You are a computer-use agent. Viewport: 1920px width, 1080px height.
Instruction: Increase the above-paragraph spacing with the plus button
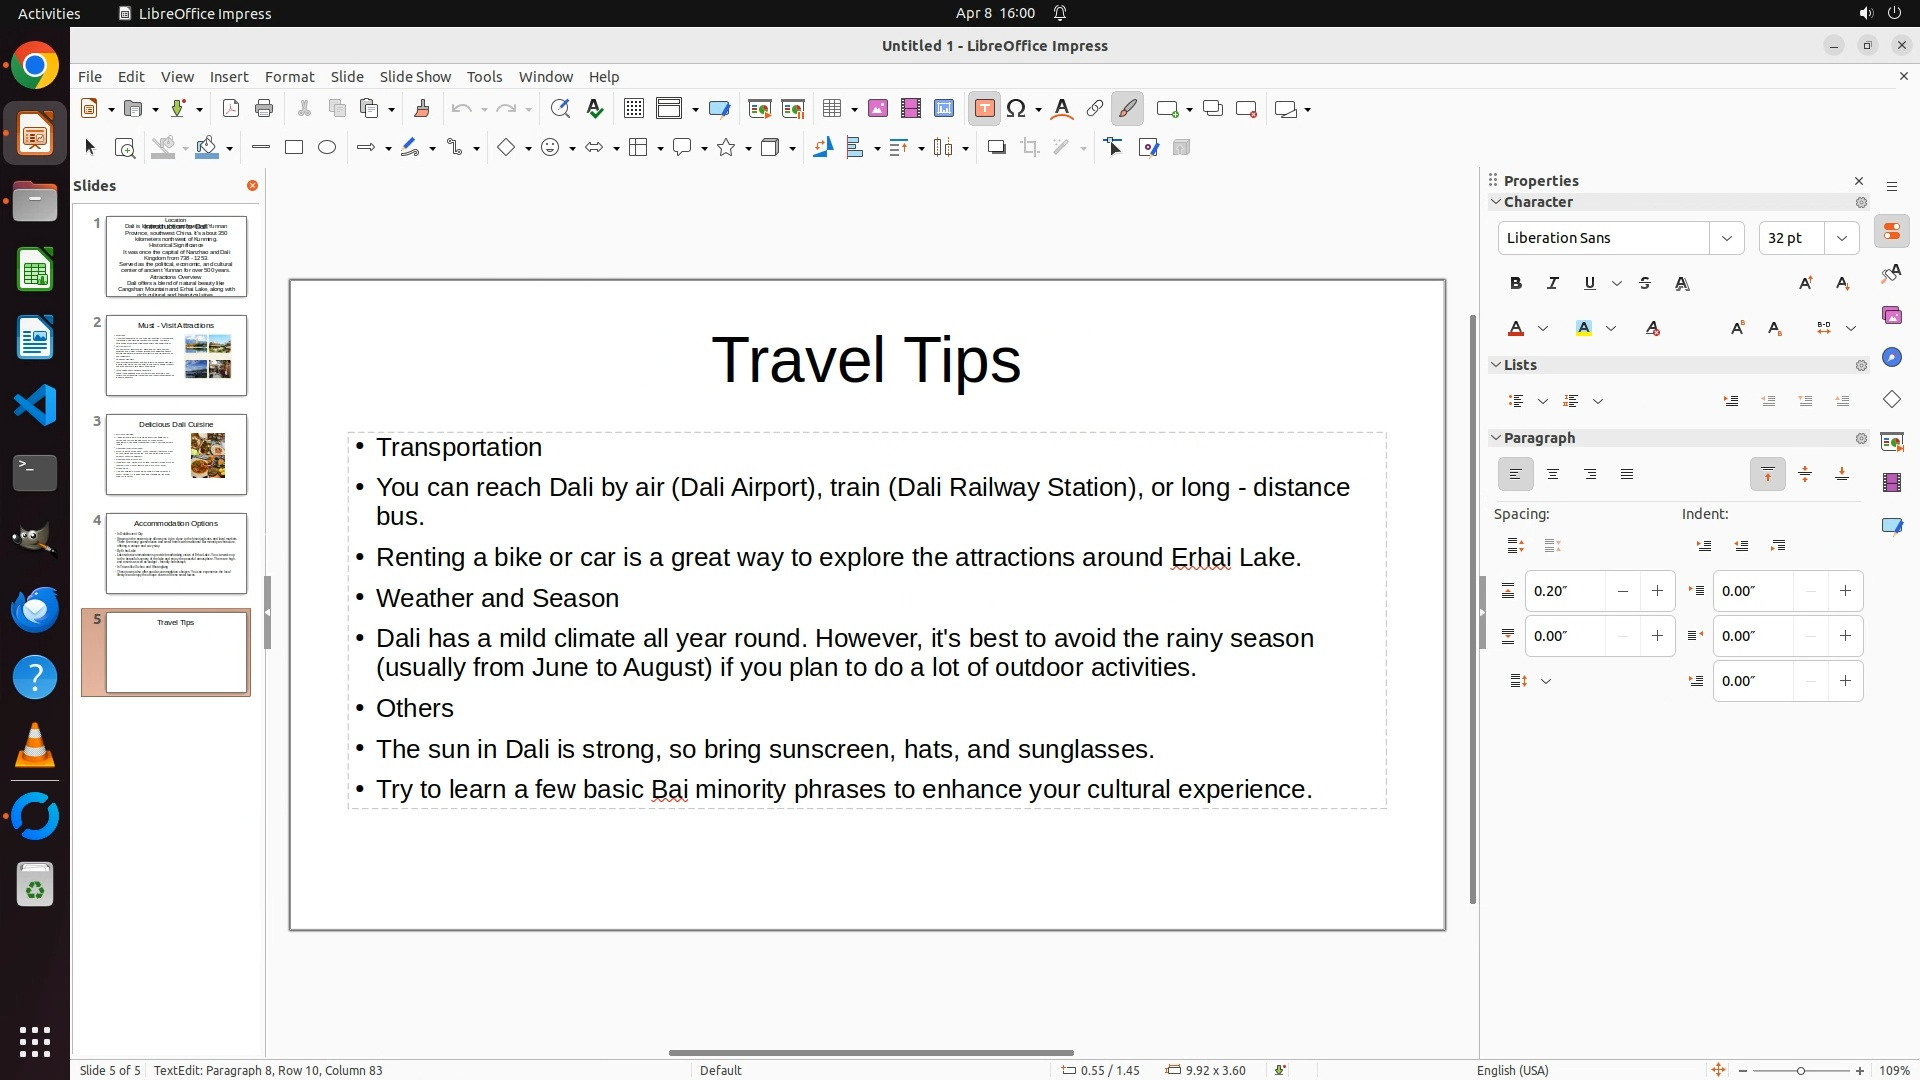[x=1657, y=591]
